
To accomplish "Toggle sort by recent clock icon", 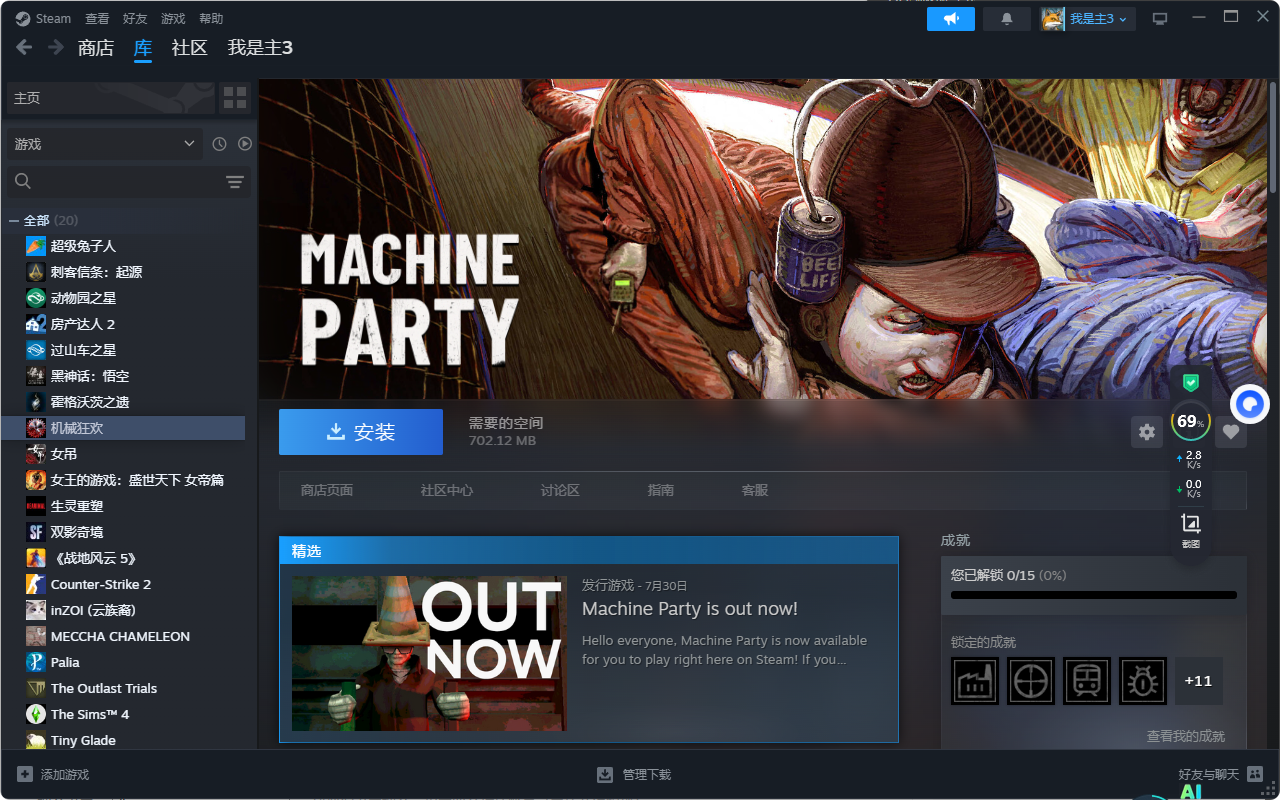I will coord(220,144).
